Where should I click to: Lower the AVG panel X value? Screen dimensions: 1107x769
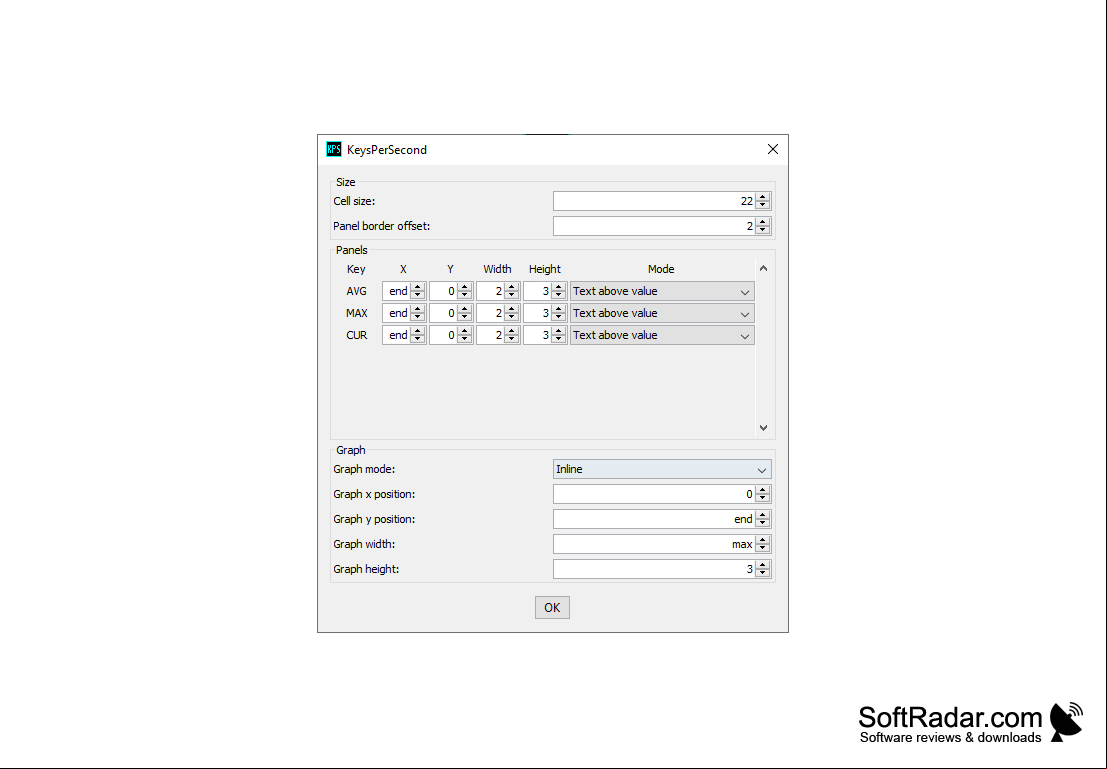(418, 295)
